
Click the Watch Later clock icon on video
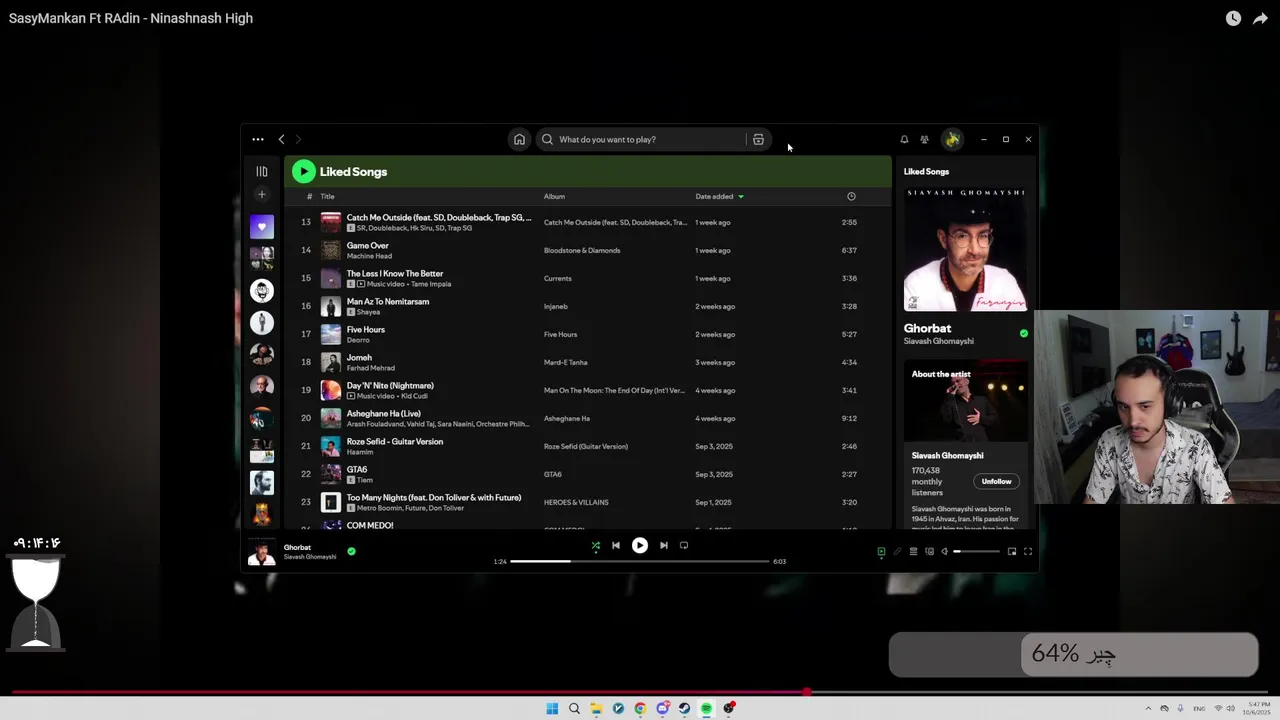click(x=1233, y=18)
